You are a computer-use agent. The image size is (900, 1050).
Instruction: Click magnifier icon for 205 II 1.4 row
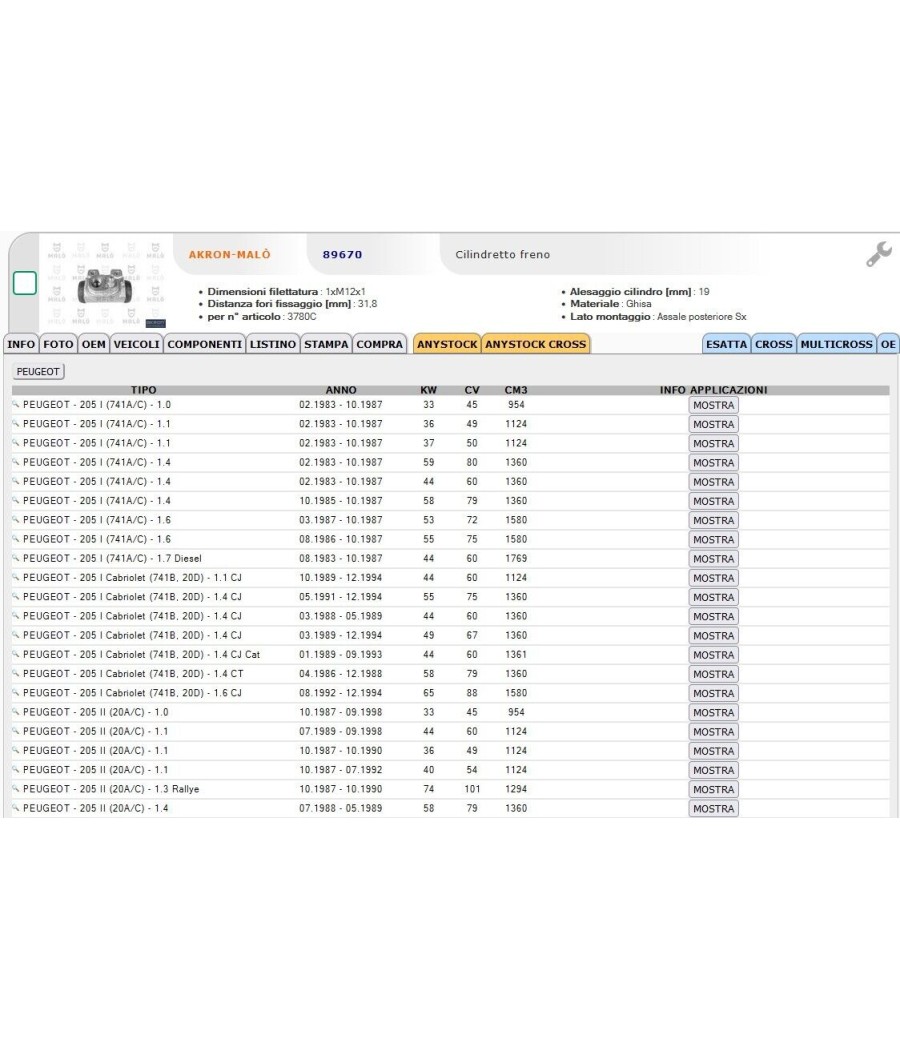tap(15, 808)
